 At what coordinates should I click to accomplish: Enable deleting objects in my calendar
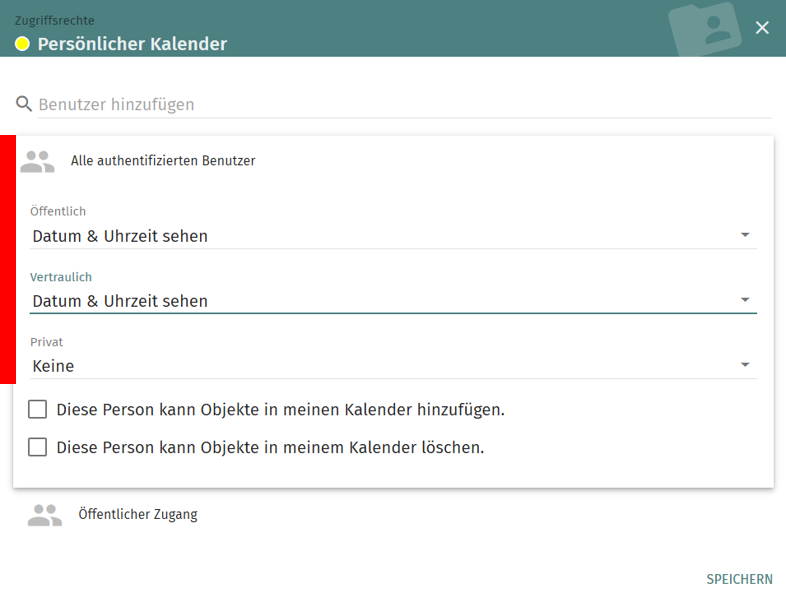click(38, 447)
